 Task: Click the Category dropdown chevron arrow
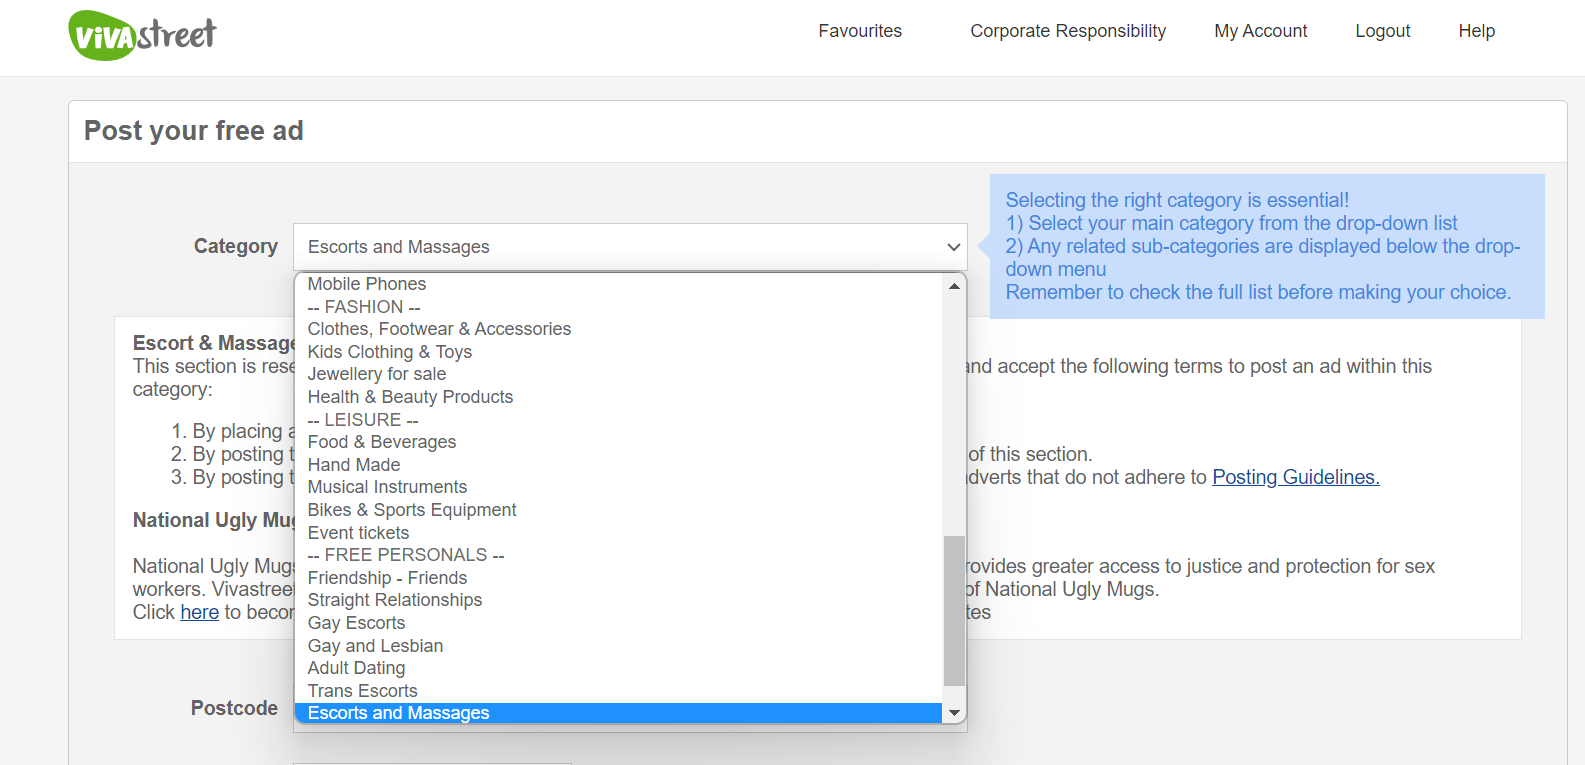953,247
